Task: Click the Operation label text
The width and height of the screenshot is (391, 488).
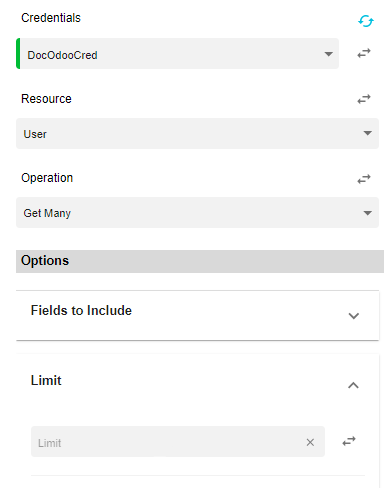Action: [47, 178]
